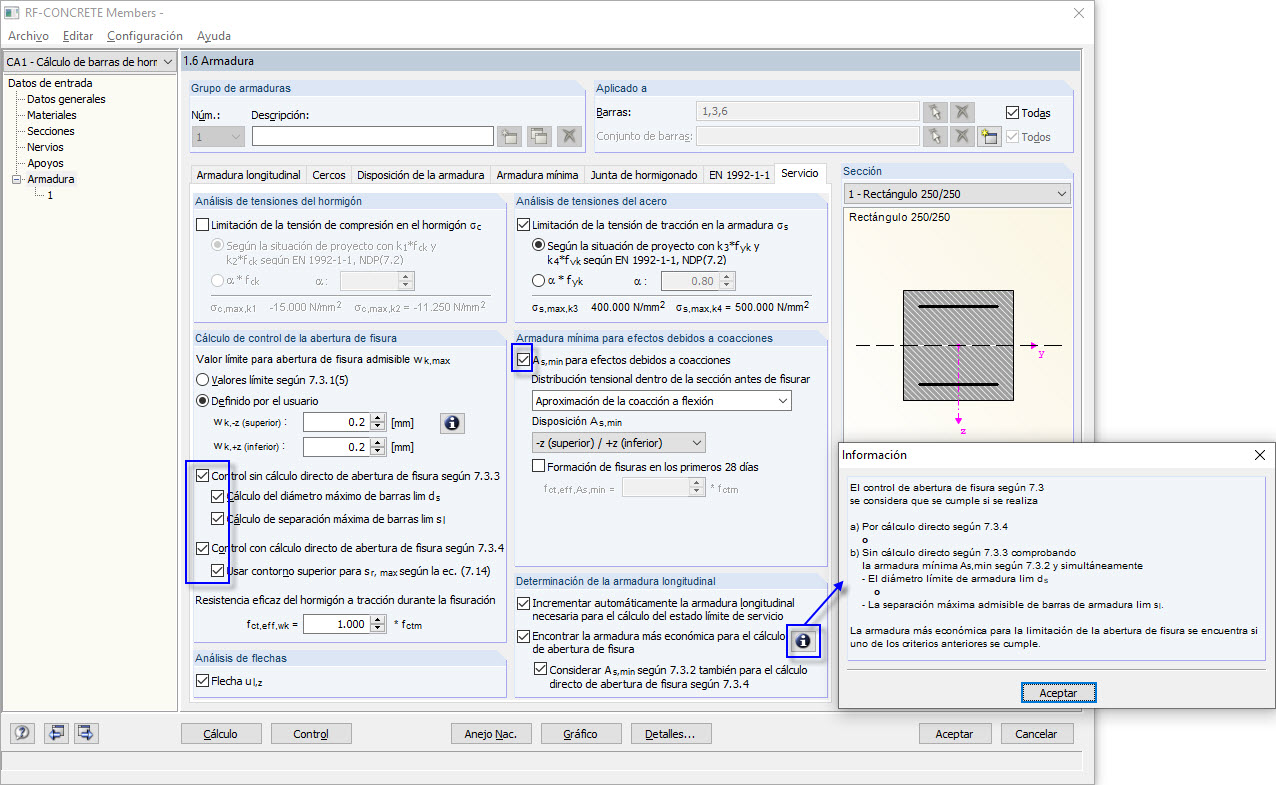Viewport: 1276px width, 785px height.
Task: Open the Configuración menu
Action: pos(145,36)
